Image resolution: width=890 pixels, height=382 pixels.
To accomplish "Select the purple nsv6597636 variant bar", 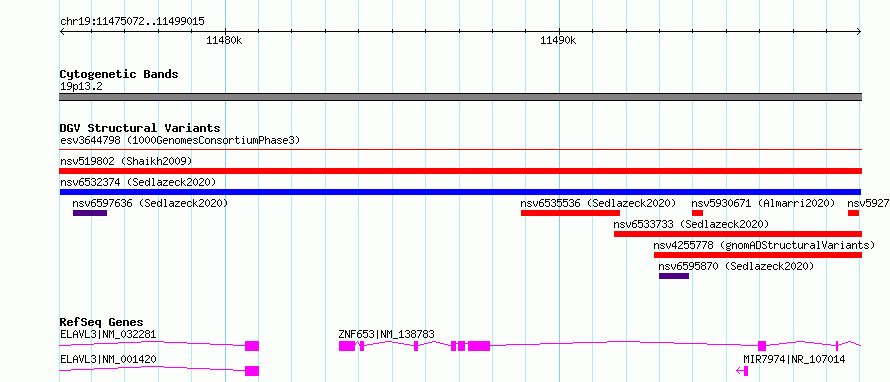I will click(90, 213).
